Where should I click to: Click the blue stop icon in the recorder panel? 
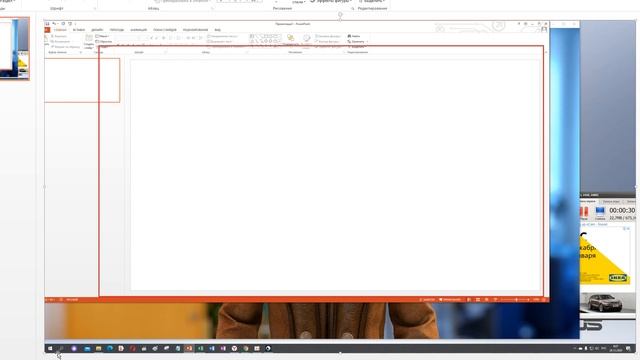(x=600, y=211)
